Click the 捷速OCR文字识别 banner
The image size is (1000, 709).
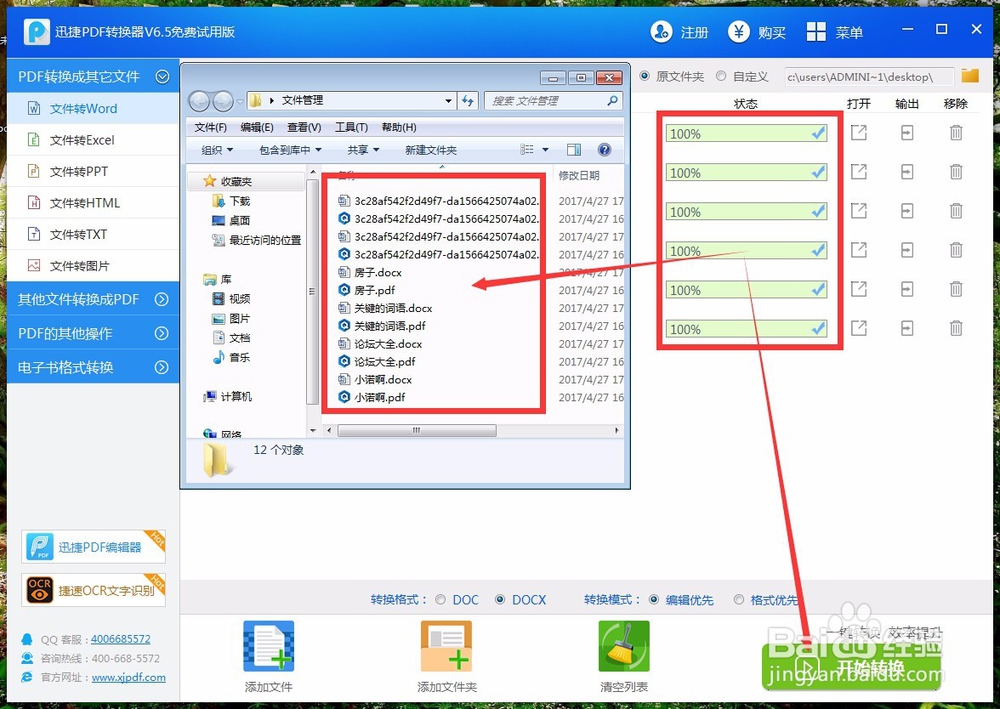click(x=93, y=590)
